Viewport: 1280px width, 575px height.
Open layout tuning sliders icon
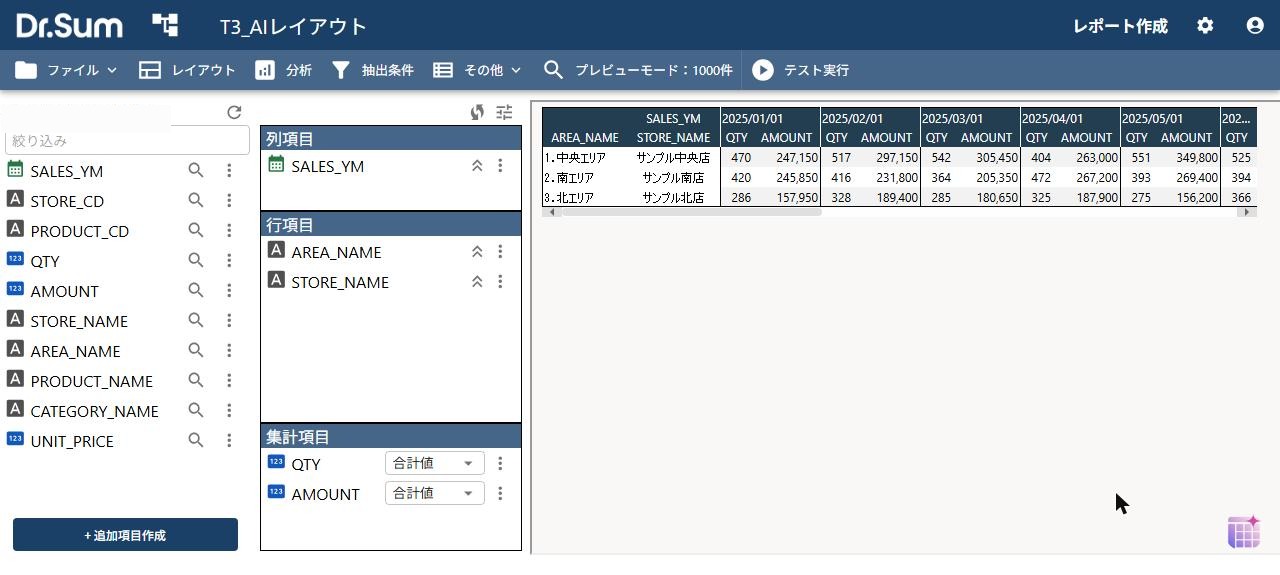tap(504, 113)
